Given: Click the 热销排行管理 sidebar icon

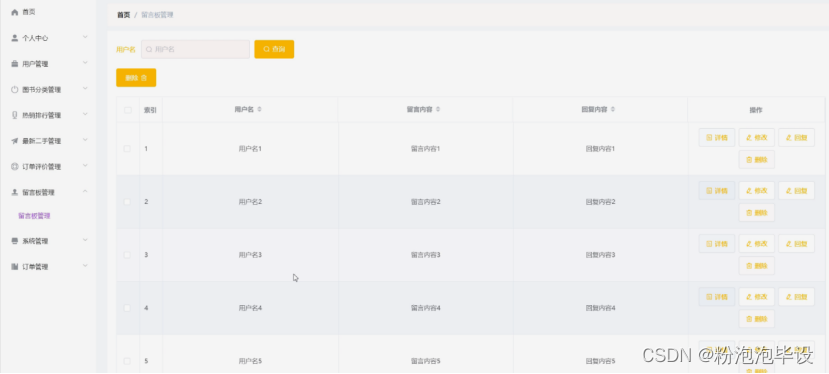Looking at the screenshot, I should 15,115.
